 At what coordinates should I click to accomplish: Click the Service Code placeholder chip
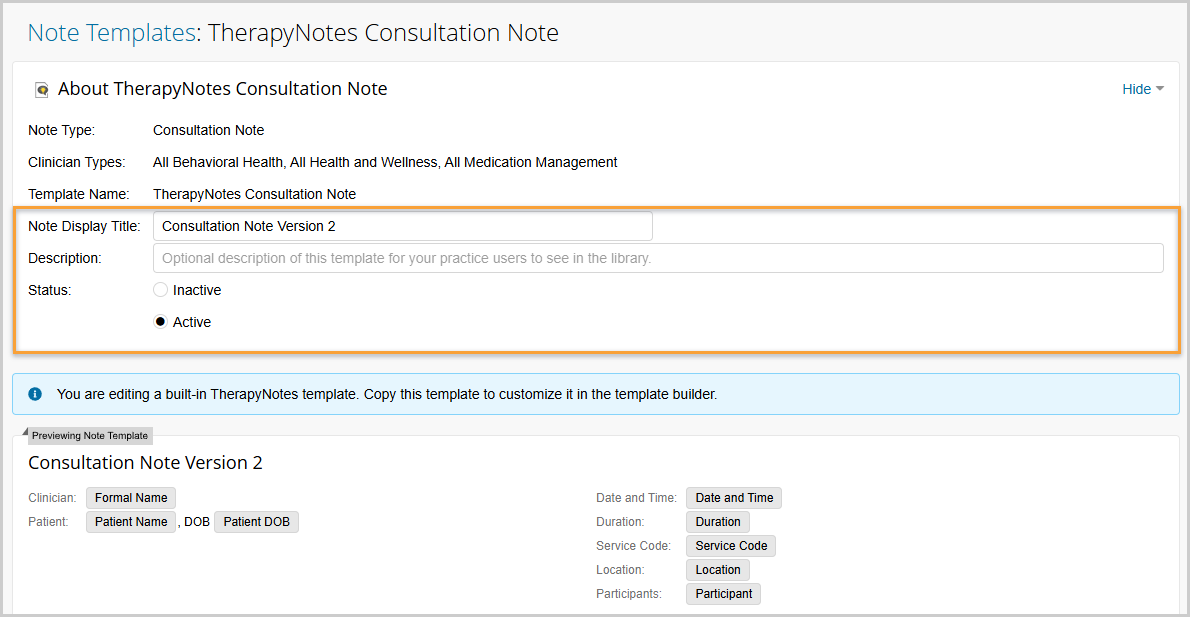click(731, 546)
